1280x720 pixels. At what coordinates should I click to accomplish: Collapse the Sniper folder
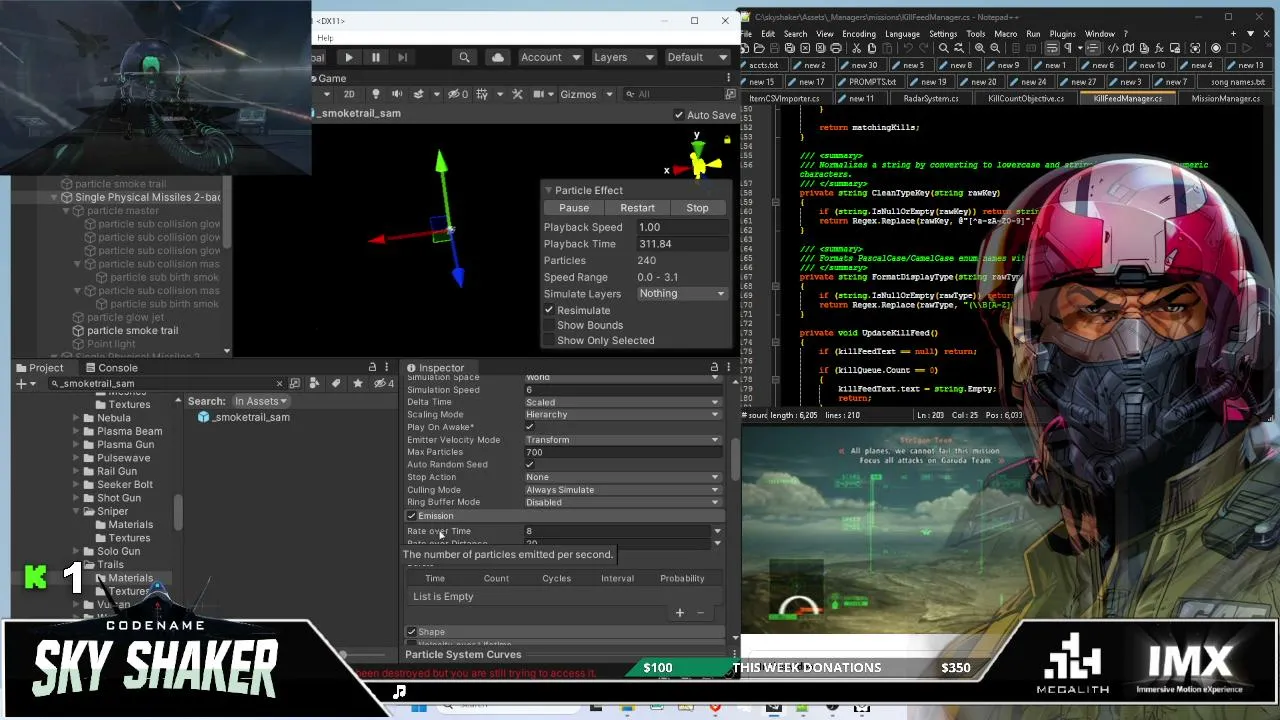[x=77, y=511]
